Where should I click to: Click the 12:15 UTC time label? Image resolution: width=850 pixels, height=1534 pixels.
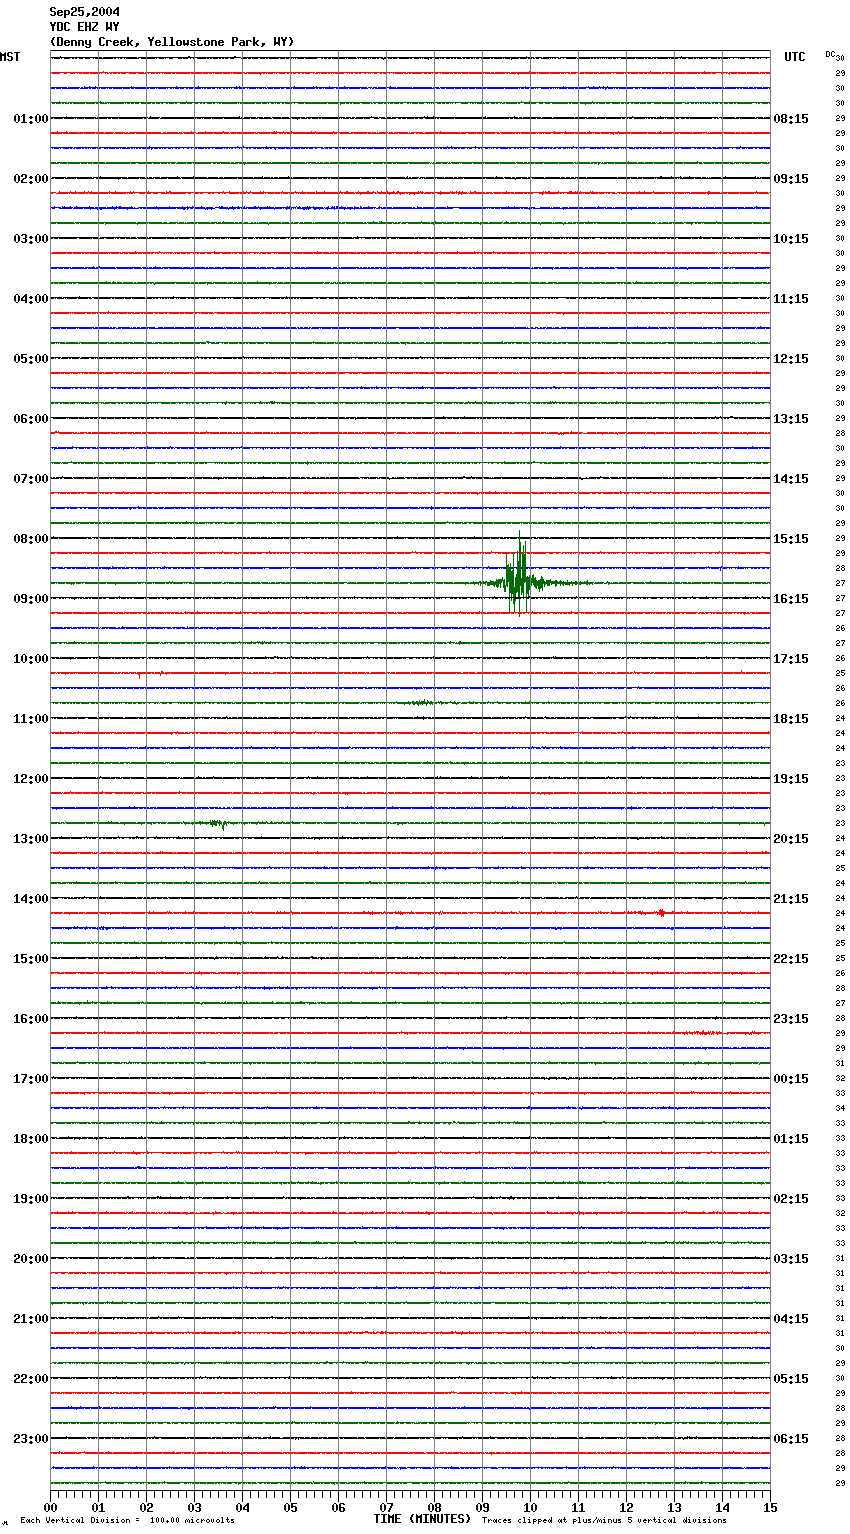coord(791,359)
